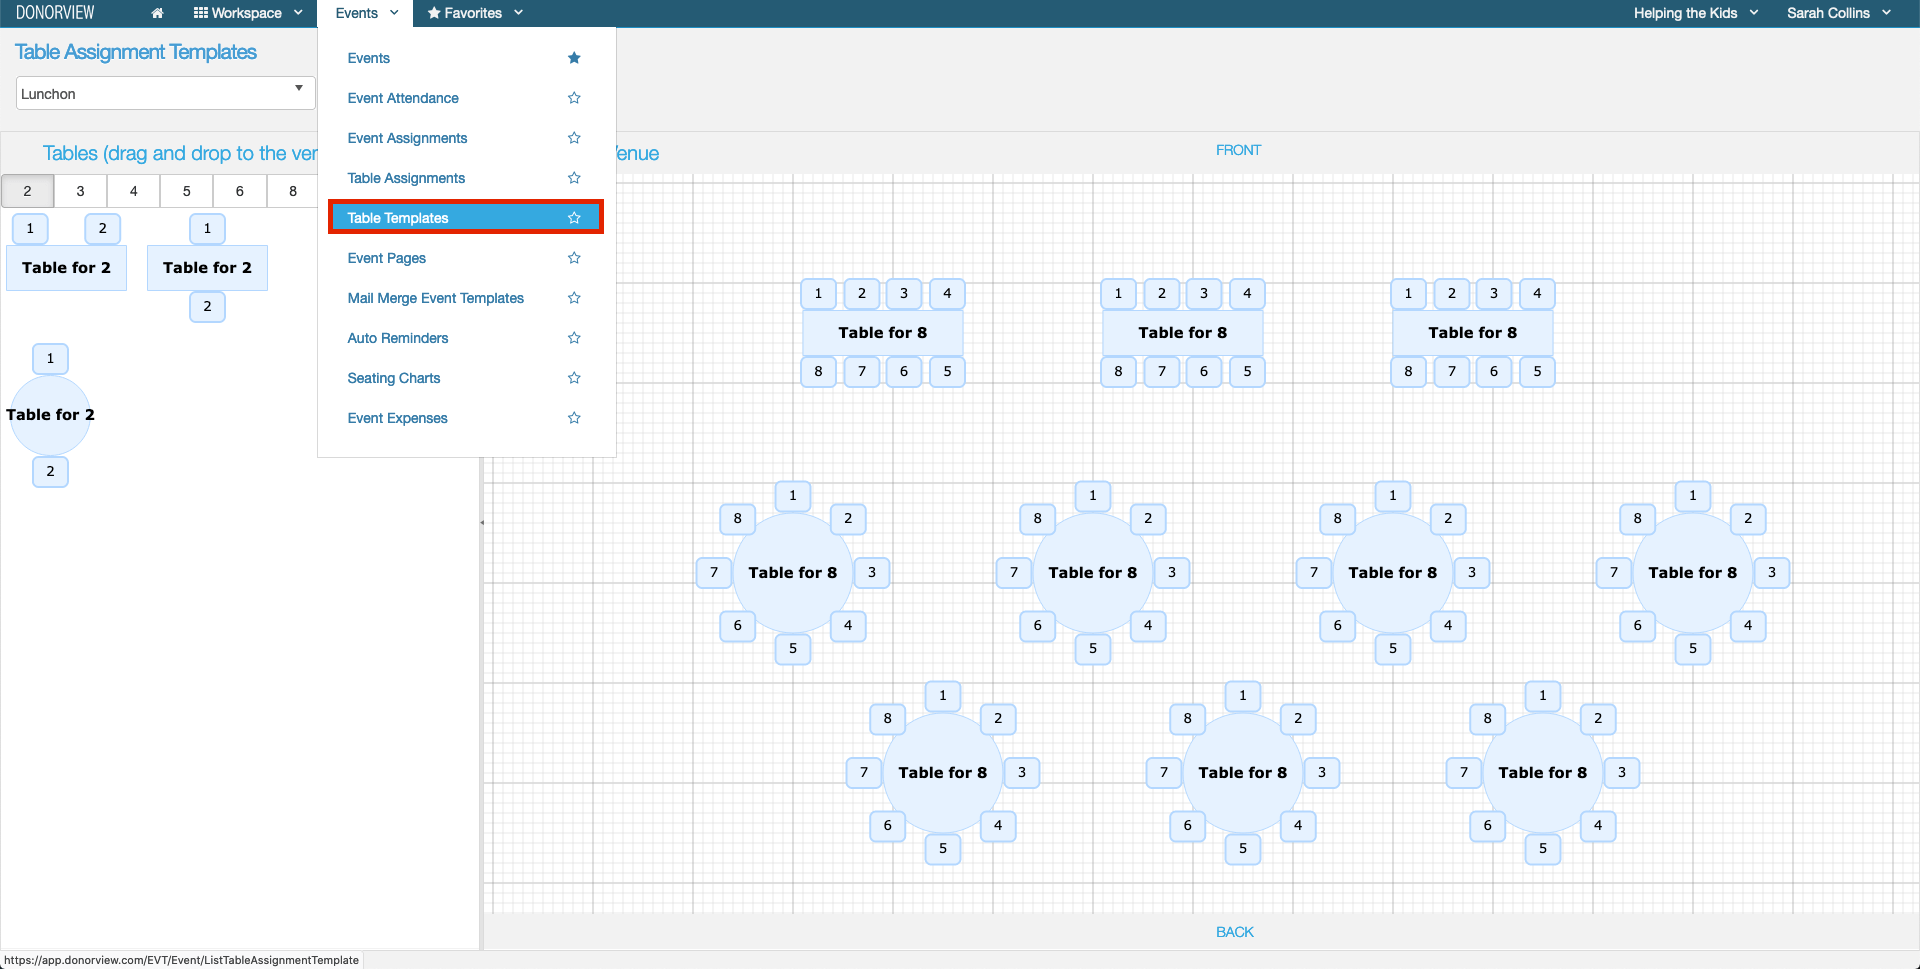Select the 3-seat tables tab
Screen dimensions: 1920x969
pos(80,191)
